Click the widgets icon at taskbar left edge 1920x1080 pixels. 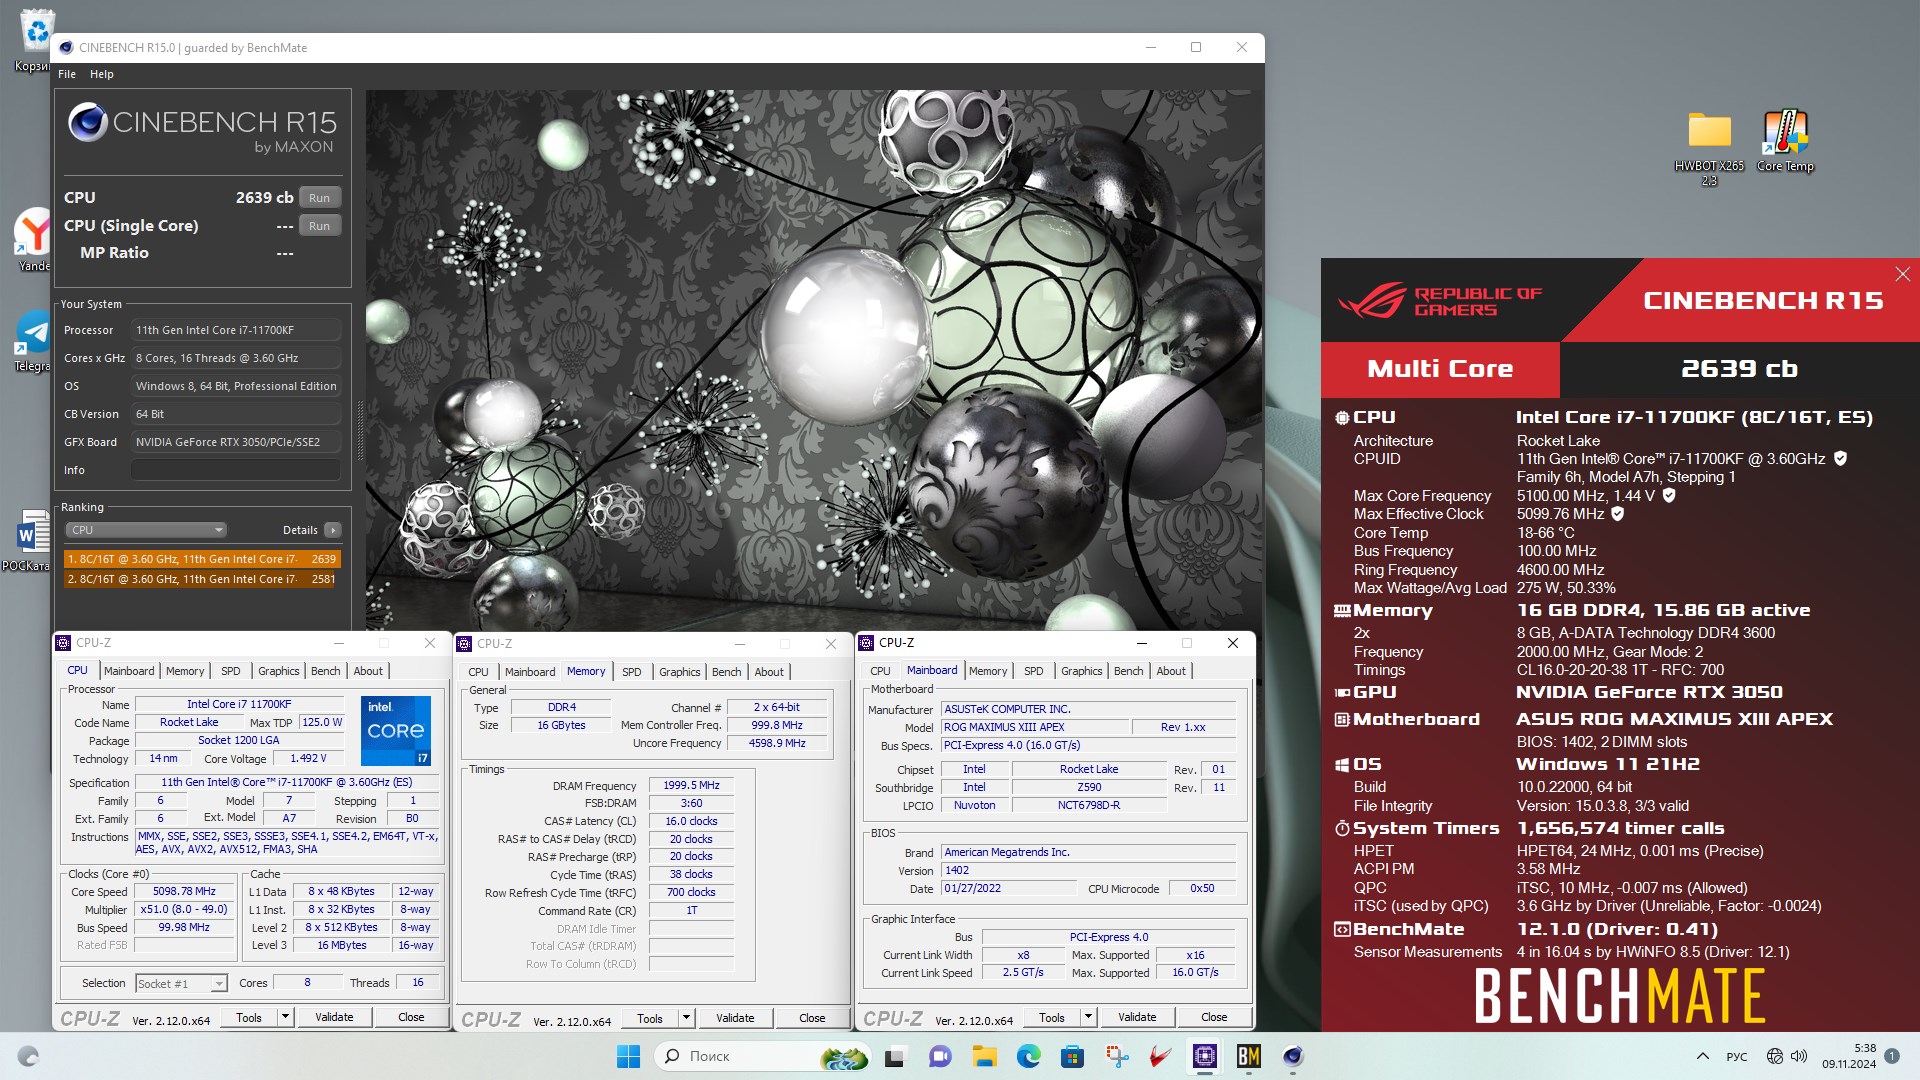pos(28,1056)
